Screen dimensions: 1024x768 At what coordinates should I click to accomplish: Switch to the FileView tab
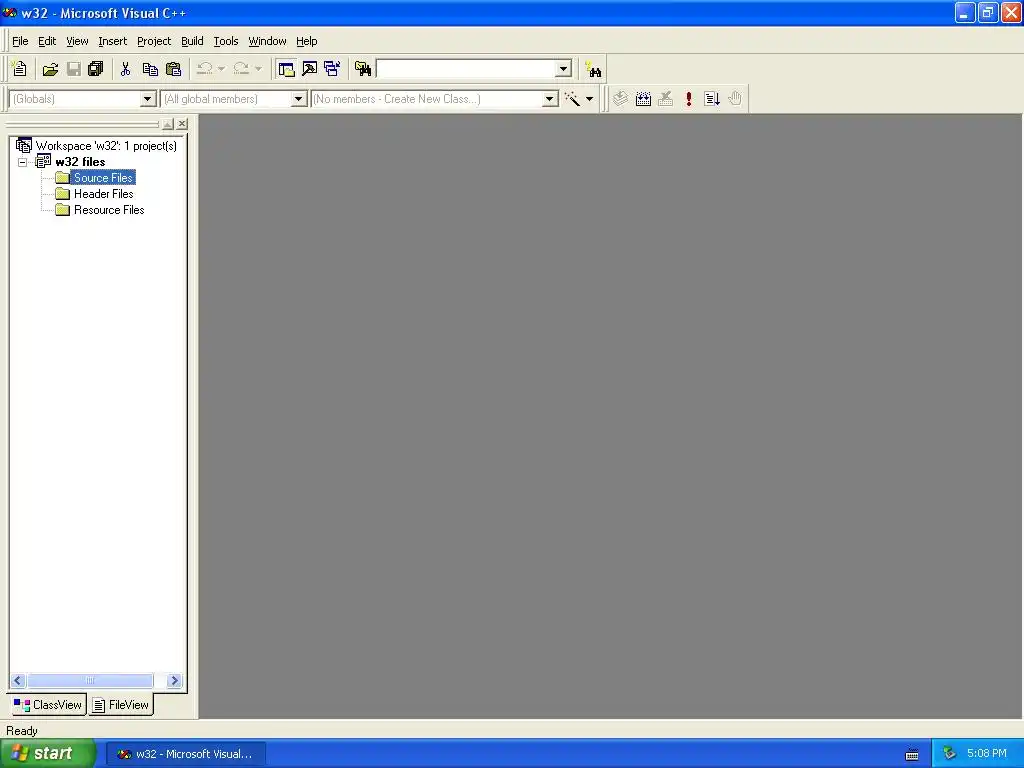(x=121, y=705)
